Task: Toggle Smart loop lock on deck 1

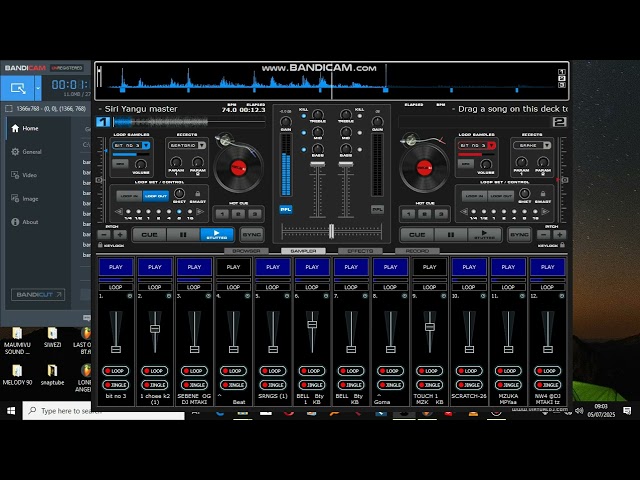Action: tap(198, 193)
